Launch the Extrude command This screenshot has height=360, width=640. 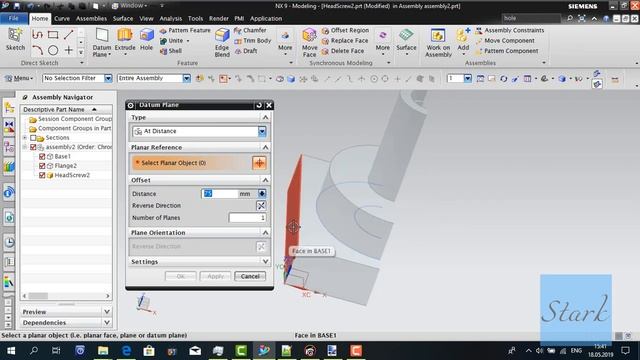click(x=125, y=40)
